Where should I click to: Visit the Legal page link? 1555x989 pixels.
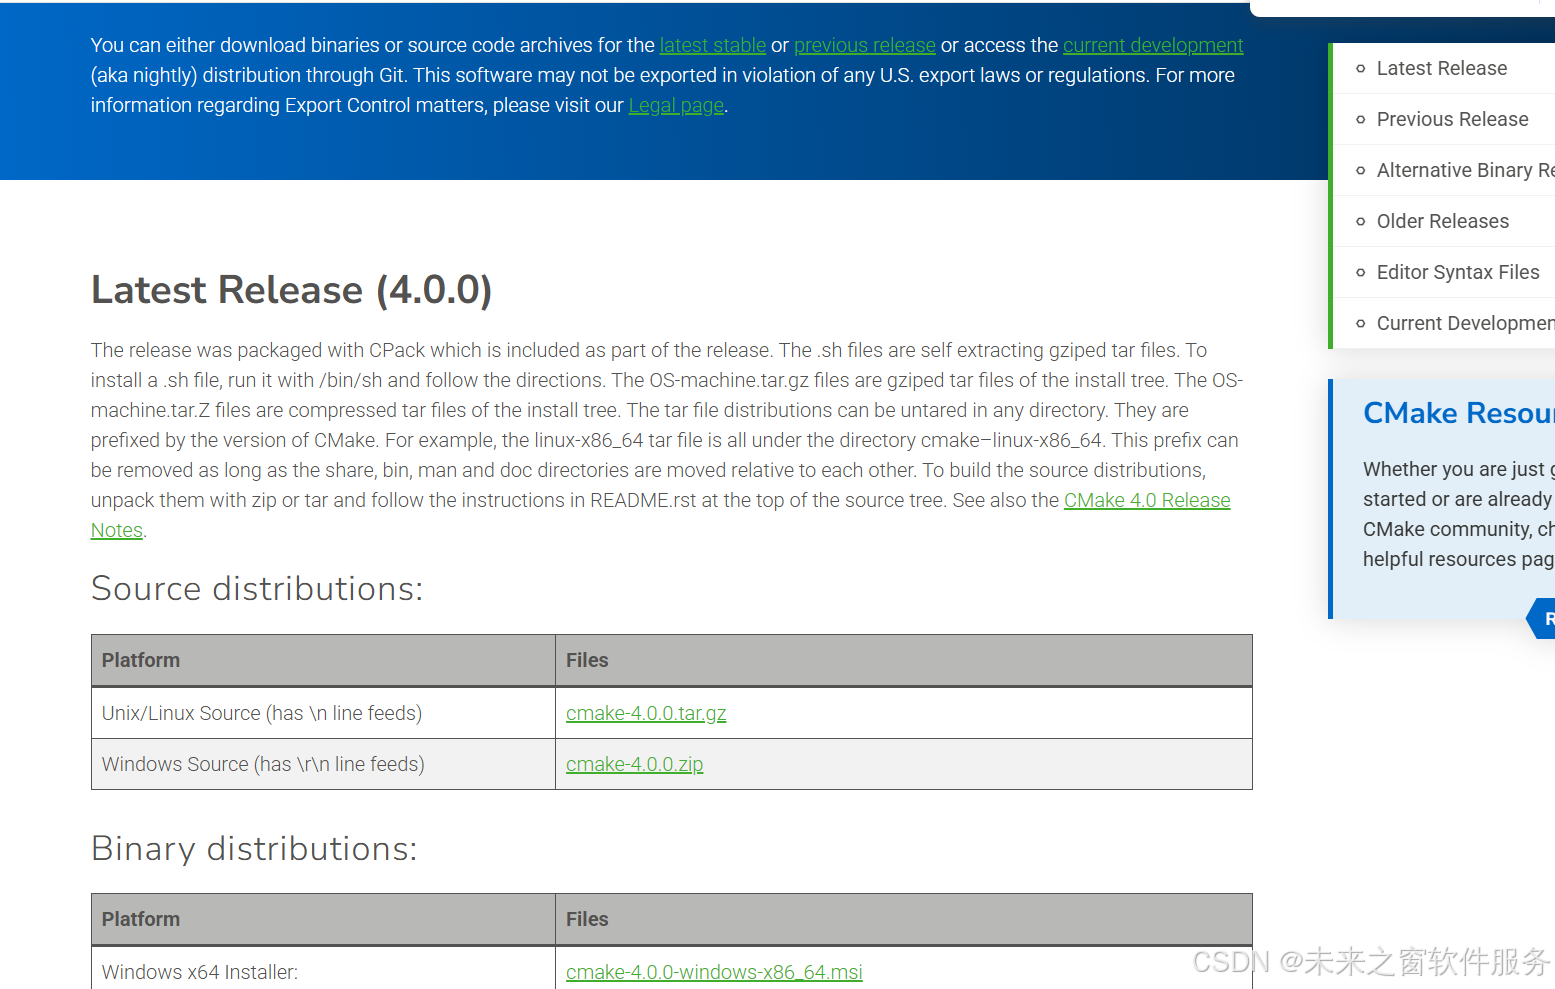[x=676, y=105]
